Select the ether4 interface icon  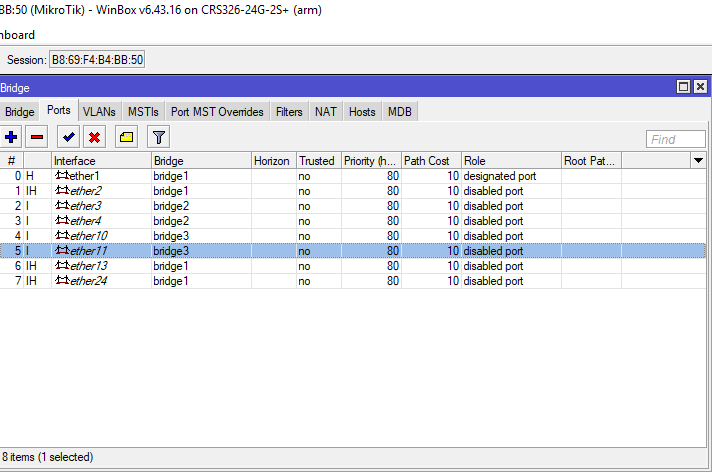[x=62, y=220]
